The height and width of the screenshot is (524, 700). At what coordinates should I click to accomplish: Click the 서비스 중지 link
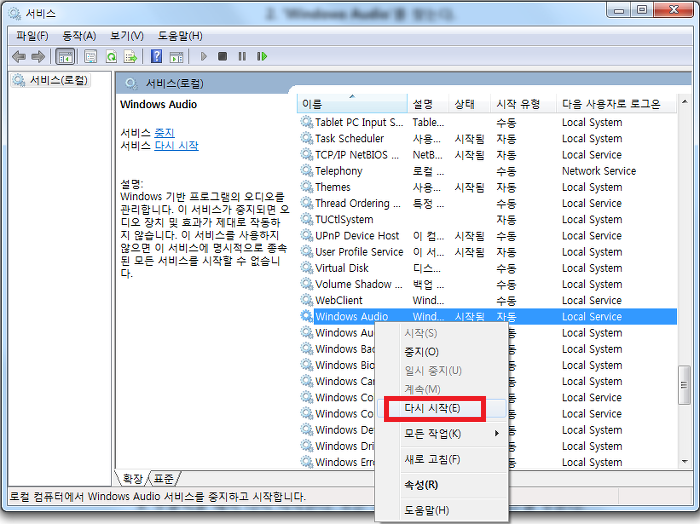164,133
